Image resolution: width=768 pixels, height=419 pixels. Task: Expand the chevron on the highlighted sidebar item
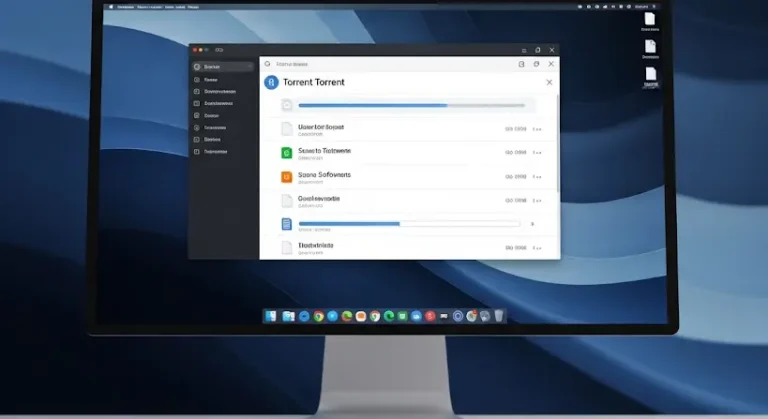click(249, 67)
